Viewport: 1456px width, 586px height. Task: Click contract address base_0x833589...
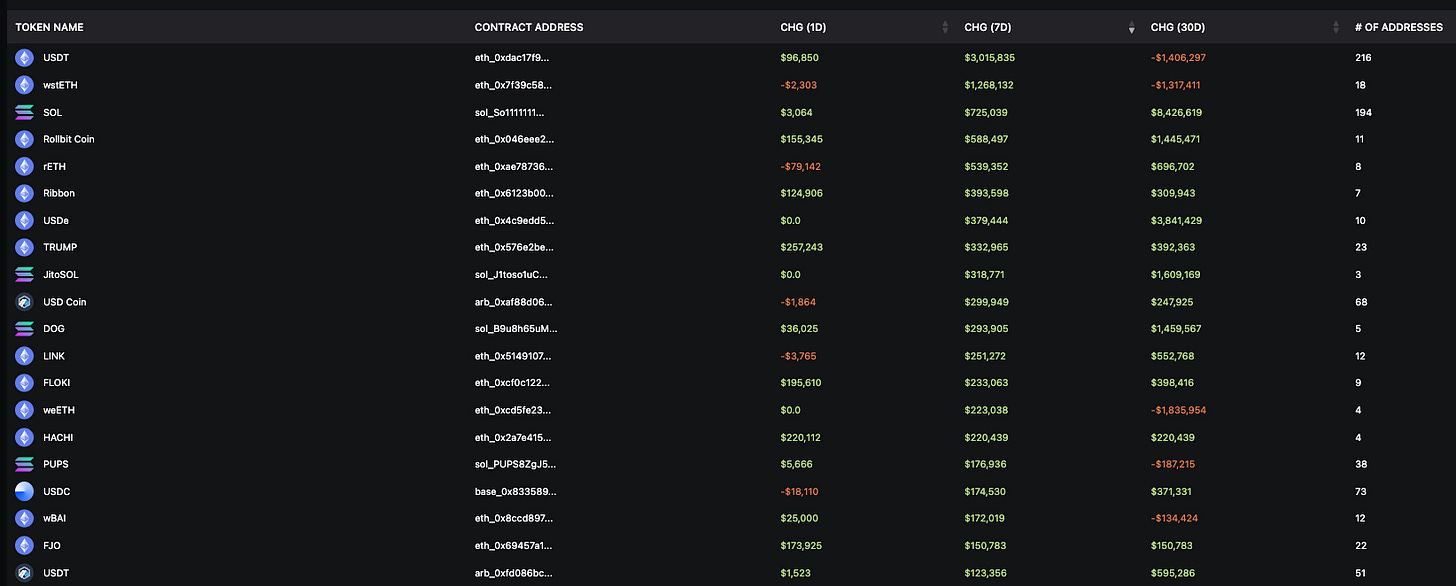(x=516, y=491)
